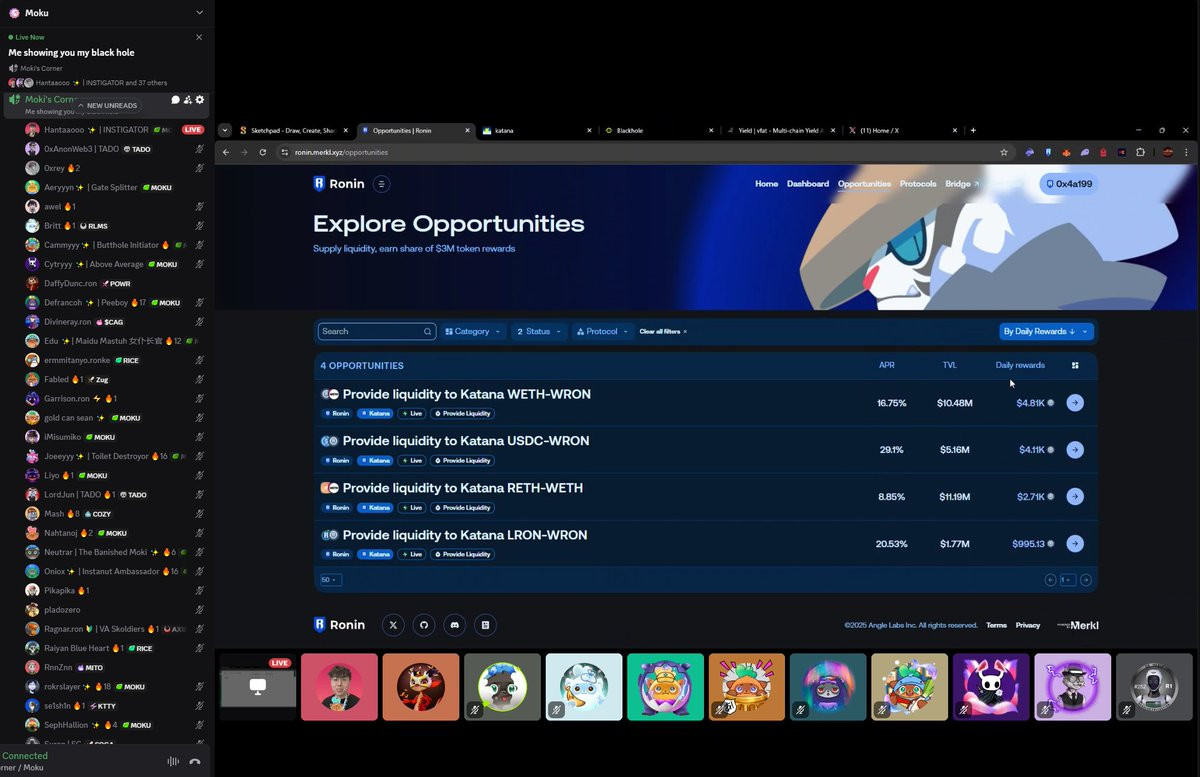
Task: Click the Search opportunities field
Action: pyautogui.click(x=377, y=331)
